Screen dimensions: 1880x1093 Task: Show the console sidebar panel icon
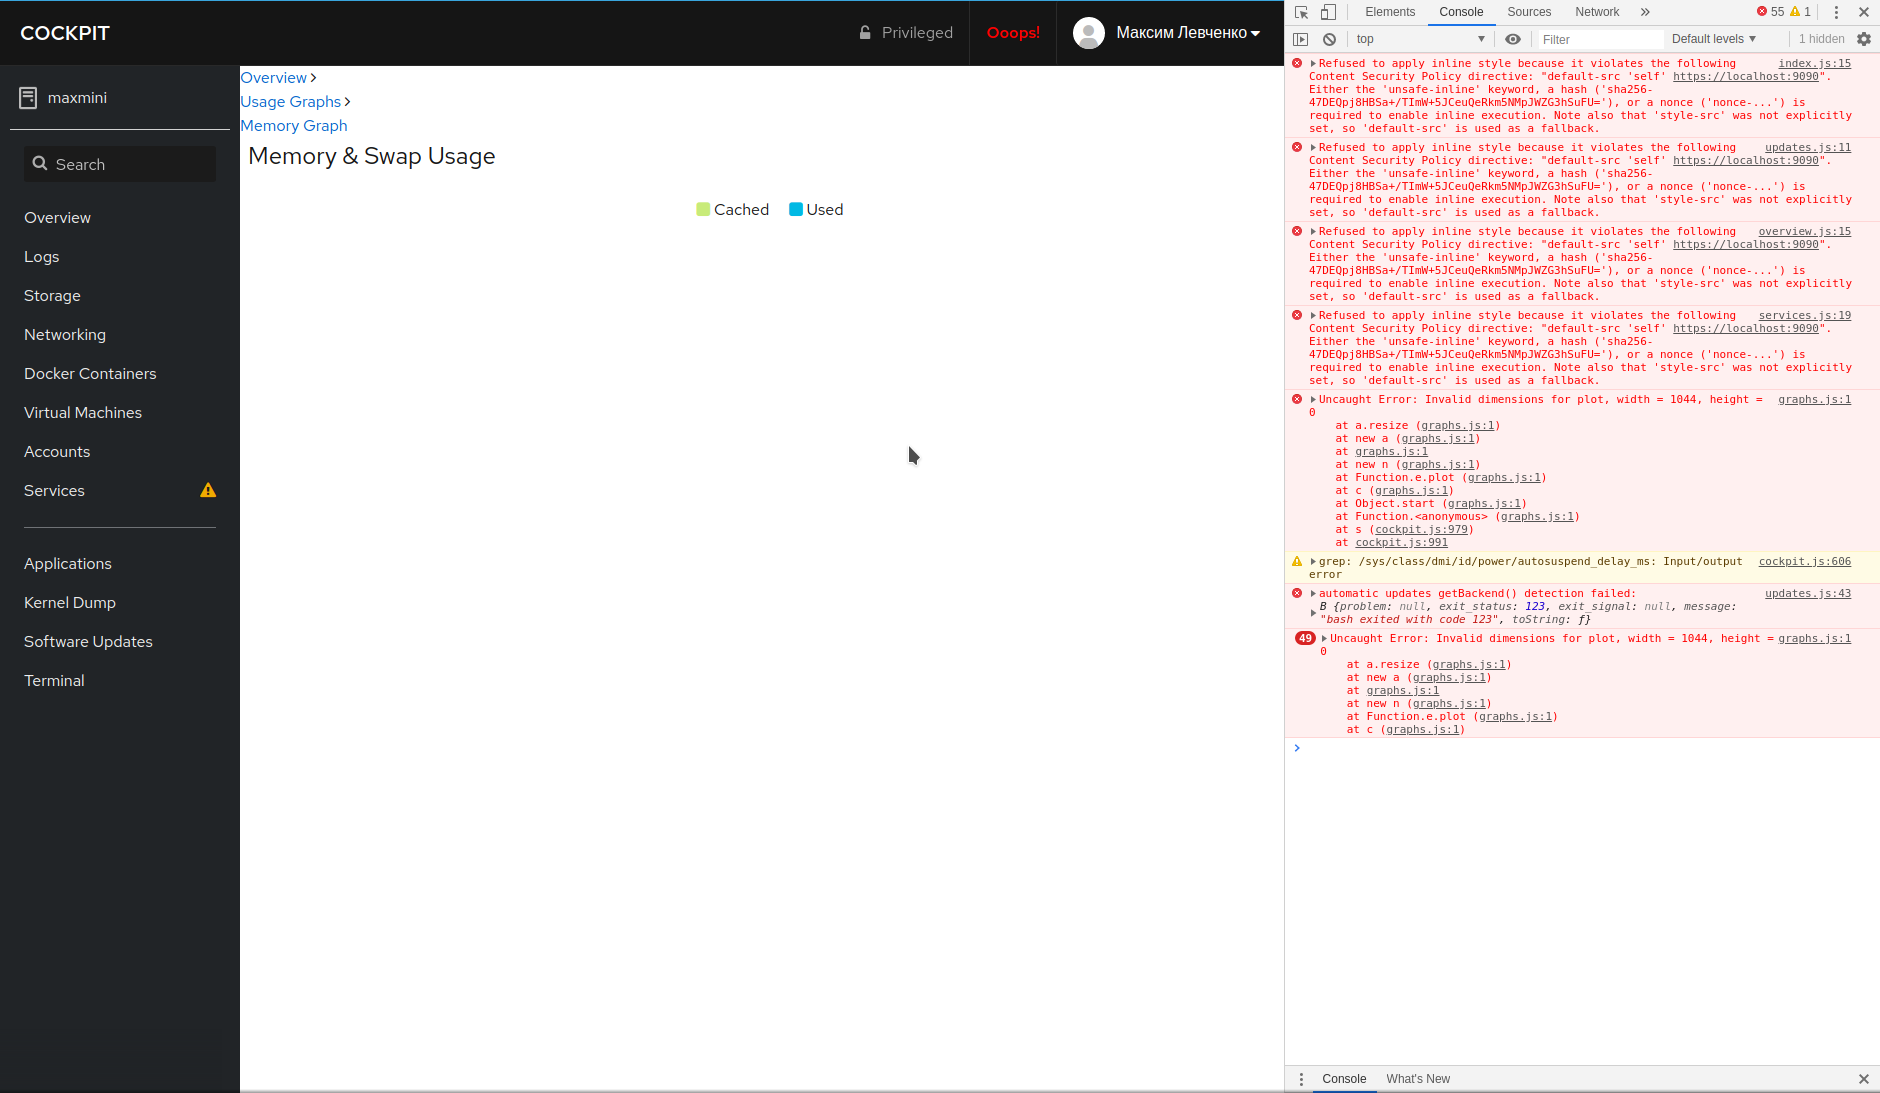pyautogui.click(x=1300, y=39)
